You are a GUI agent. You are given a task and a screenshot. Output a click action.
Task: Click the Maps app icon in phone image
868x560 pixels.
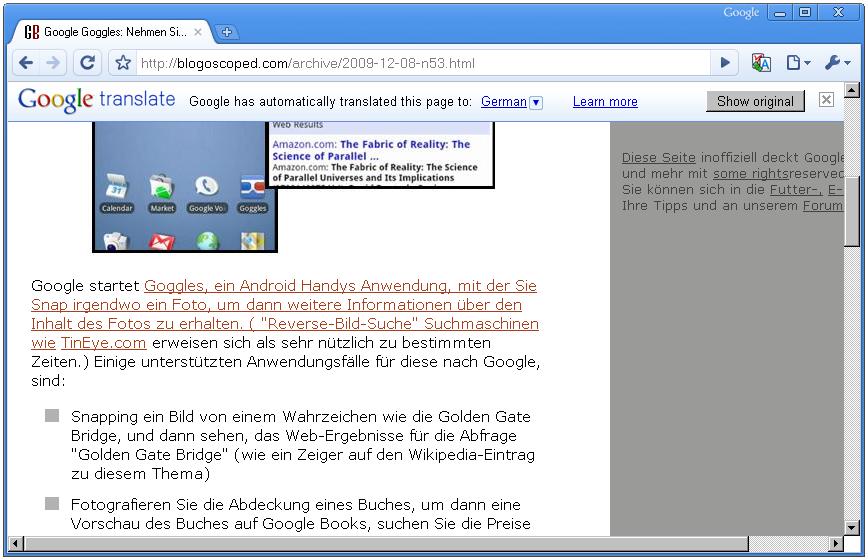point(252,242)
